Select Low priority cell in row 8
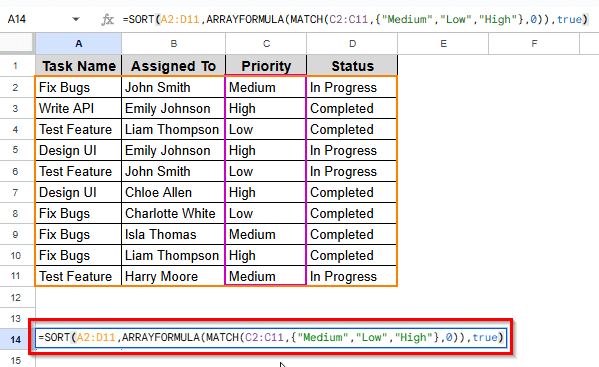 (x=266, y=213)
